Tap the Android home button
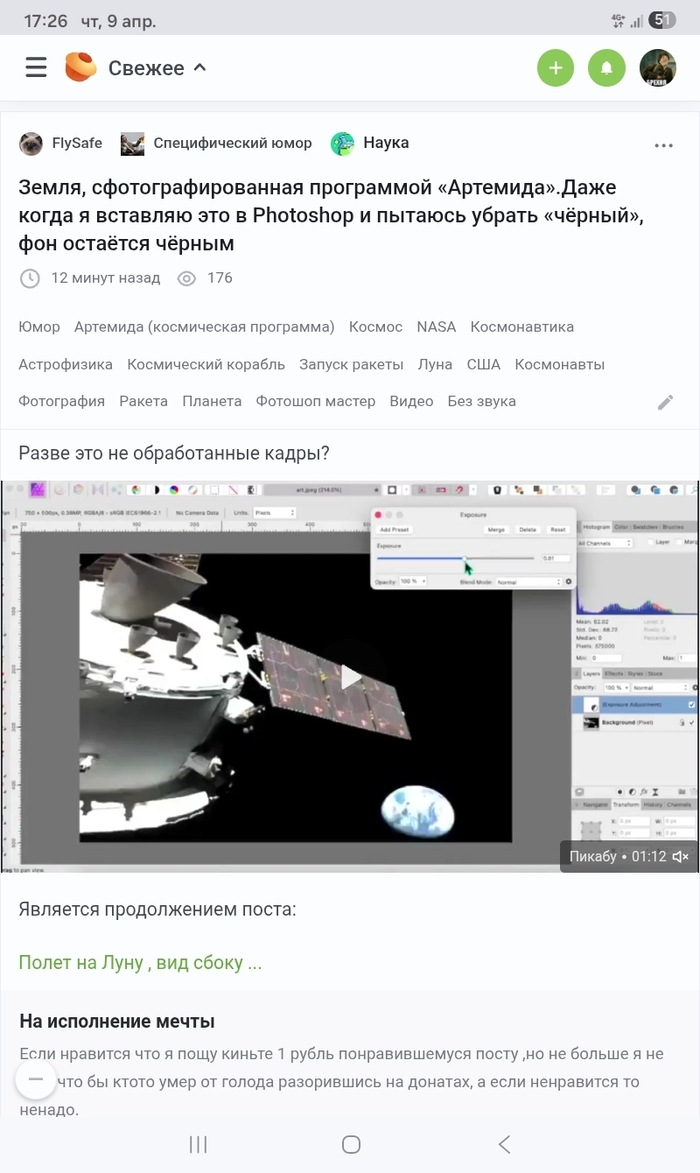This screenshot has height=1173, width=700. (x=351, y=1144)
